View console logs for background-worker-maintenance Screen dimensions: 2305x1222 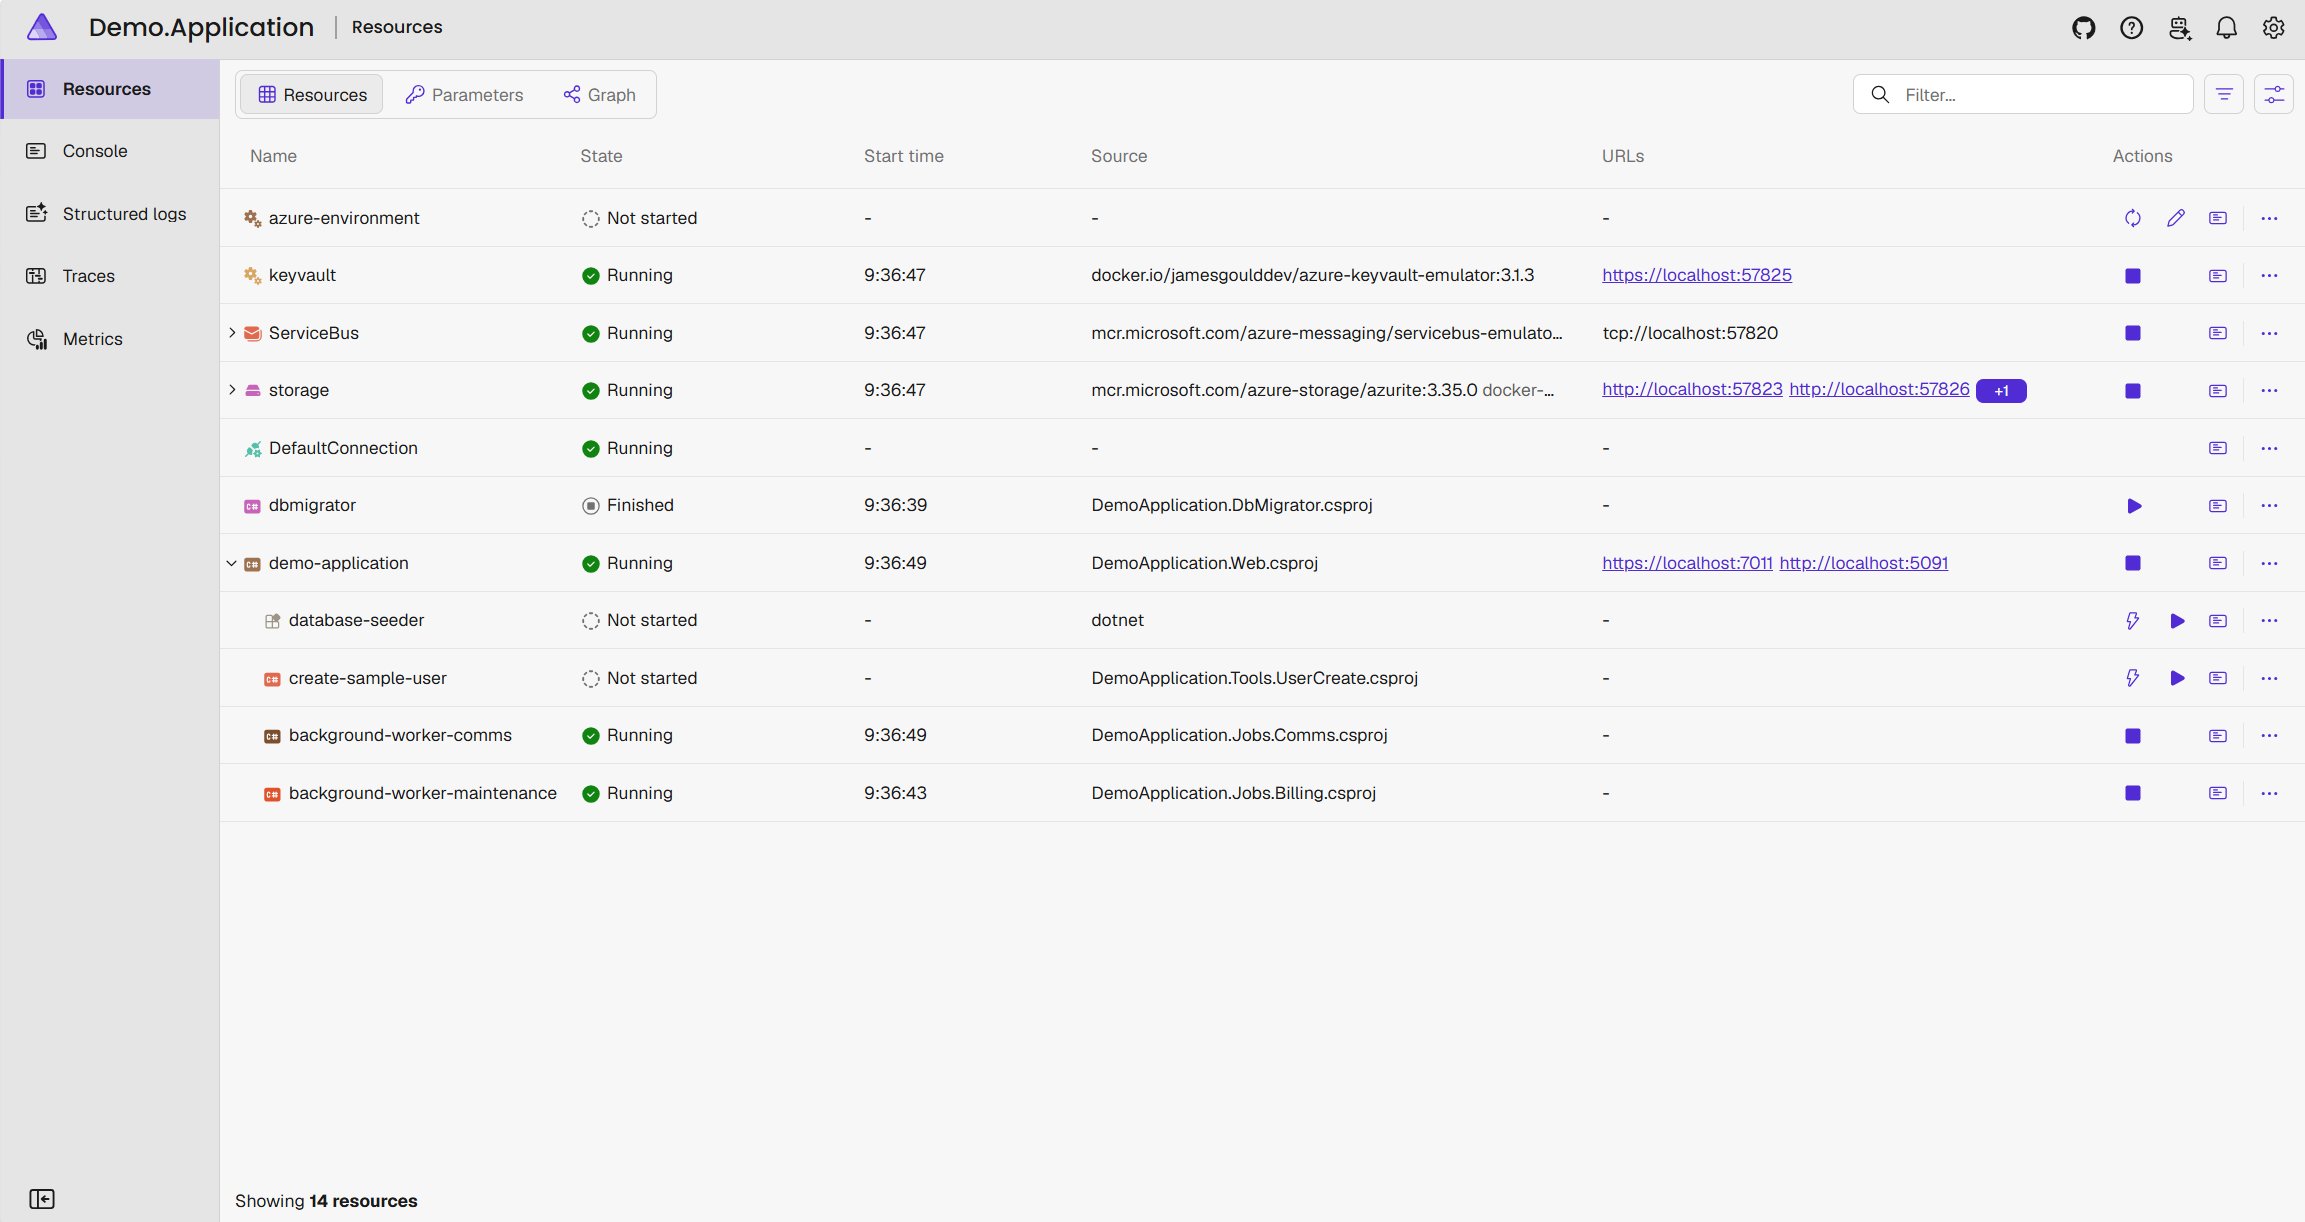[x=2218, y=793]
